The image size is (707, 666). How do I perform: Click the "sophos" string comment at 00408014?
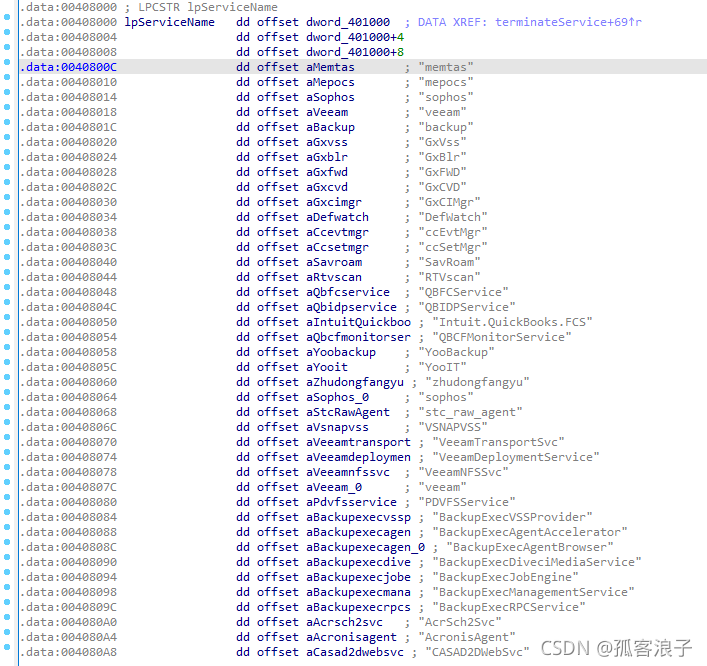(x=445, y=97)
